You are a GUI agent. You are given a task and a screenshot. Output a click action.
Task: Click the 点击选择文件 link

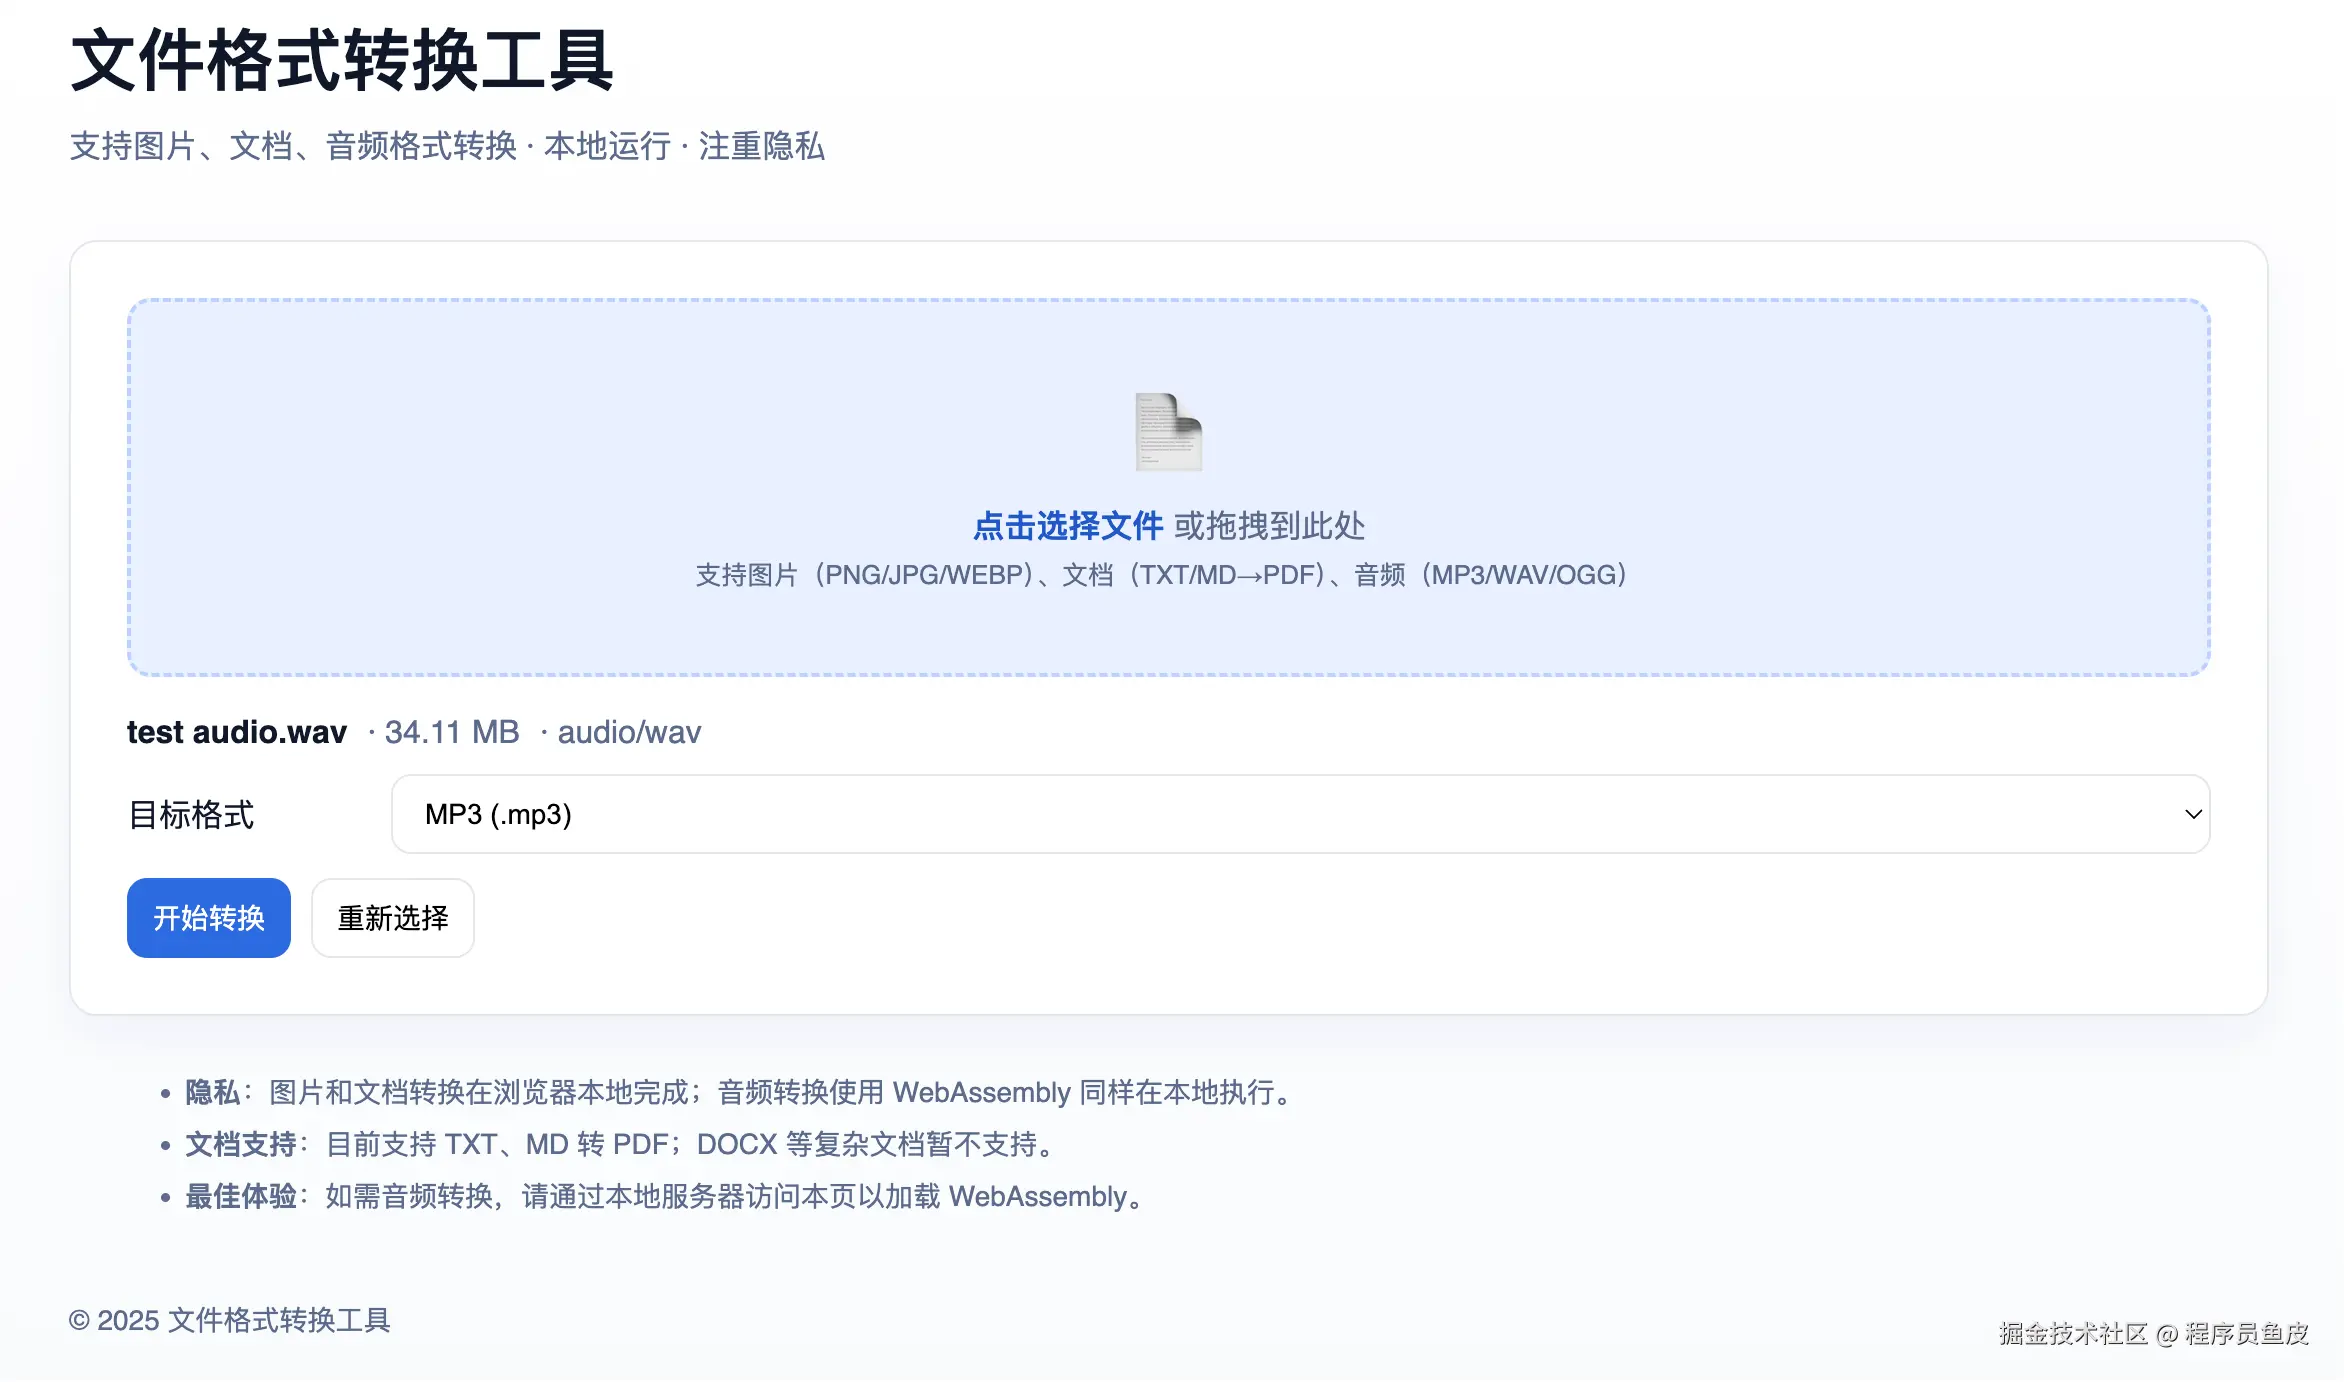click(1067, 526)
